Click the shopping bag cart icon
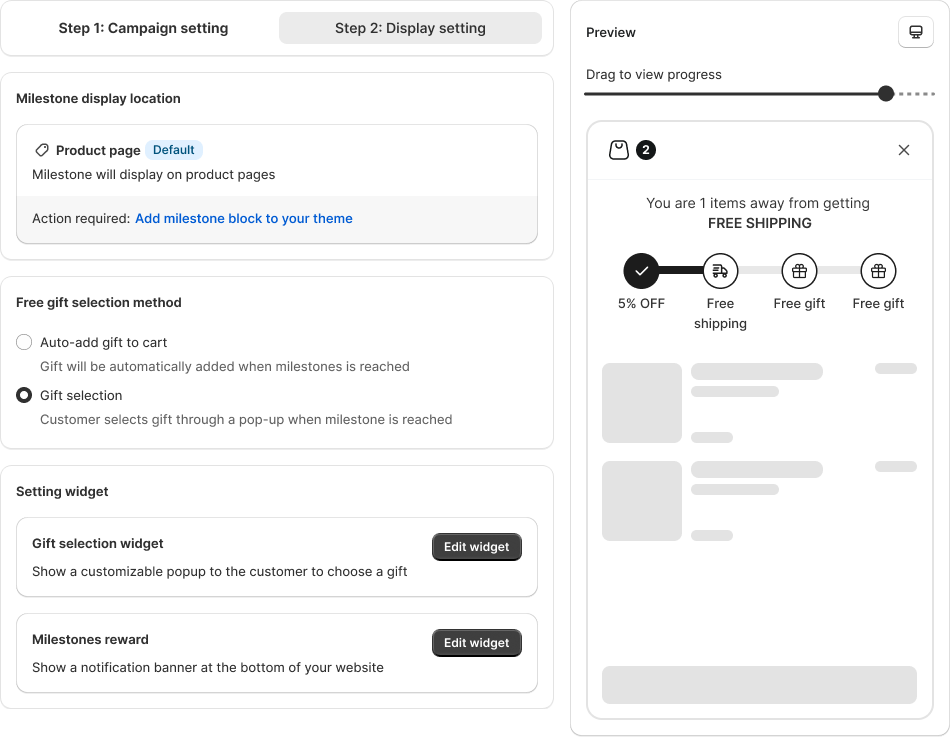 619,150
